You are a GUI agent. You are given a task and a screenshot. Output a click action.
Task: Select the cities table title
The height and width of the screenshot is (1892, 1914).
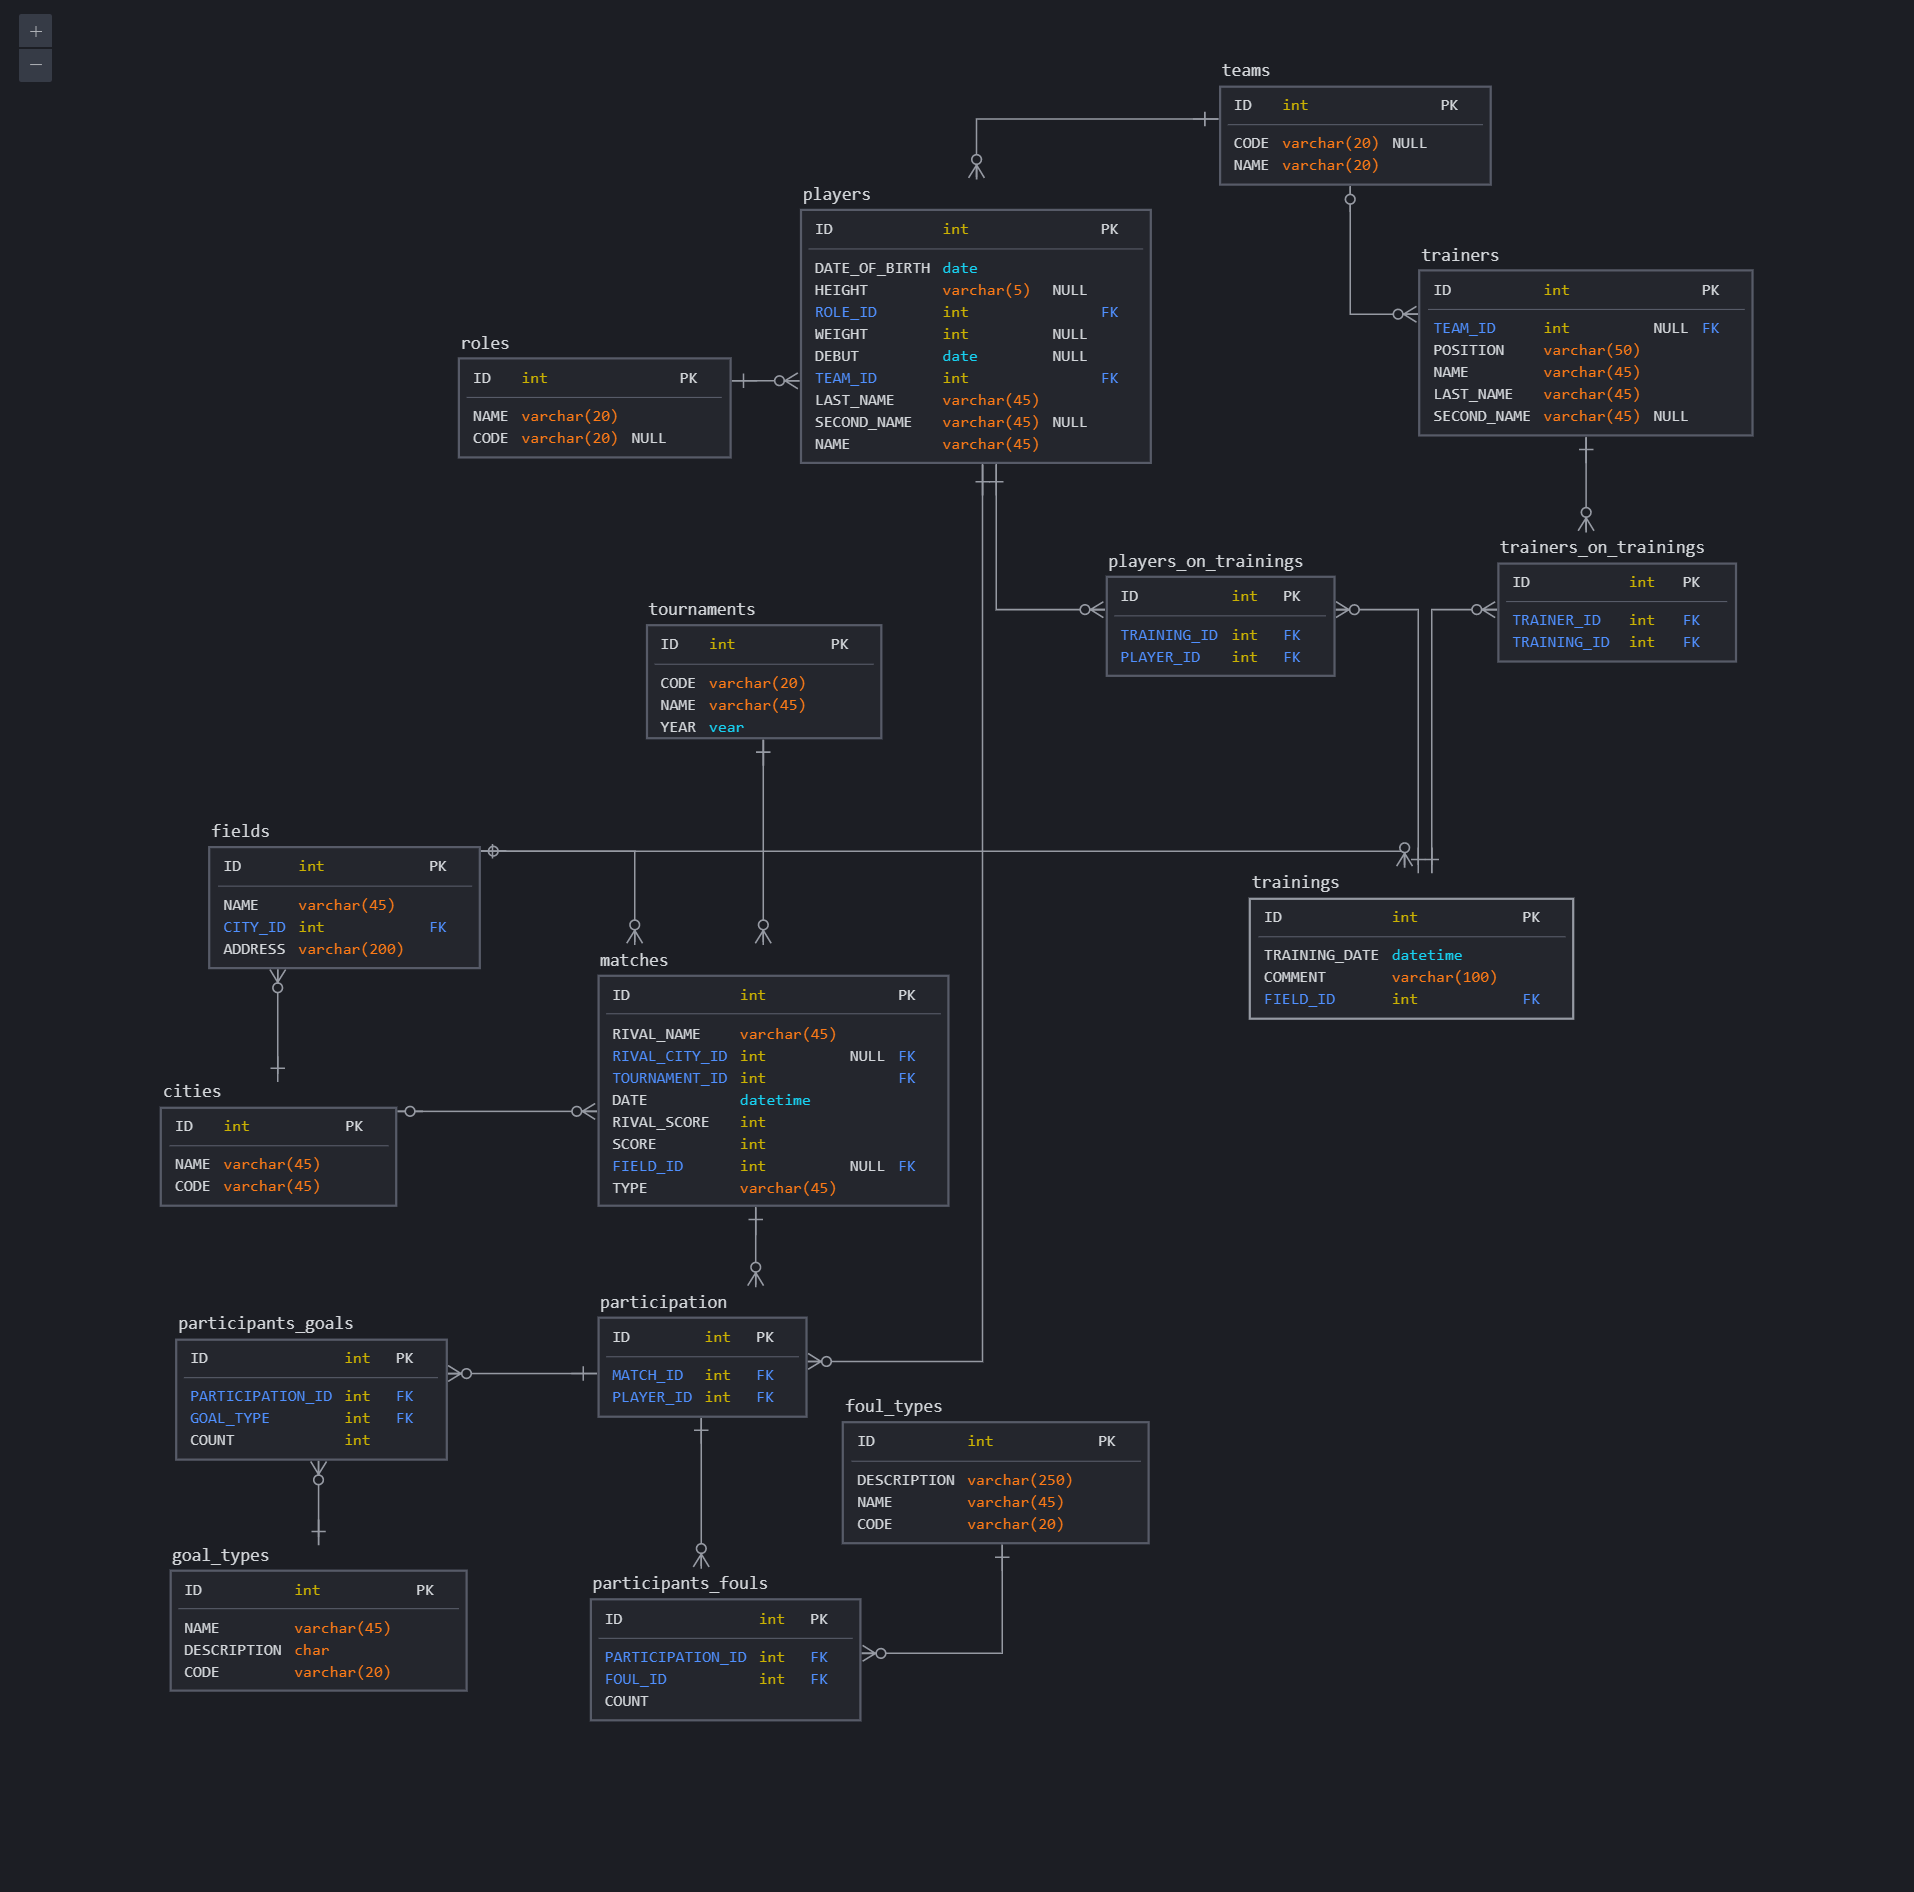pyautogui.click(x=192, y=1091)
